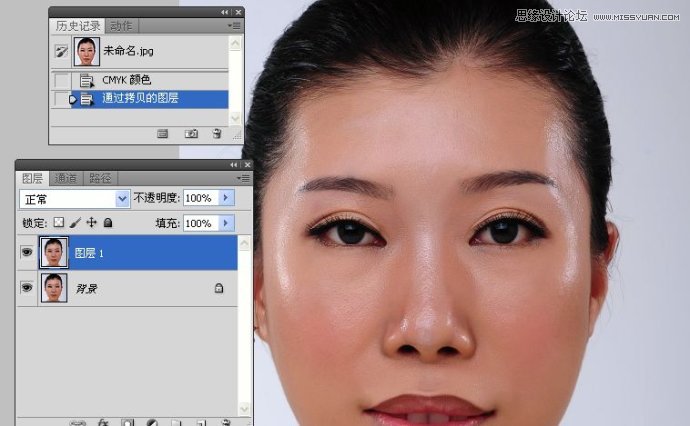Click the 不透明度 100% input field
The image size is (690, 426).
(201, 198)
